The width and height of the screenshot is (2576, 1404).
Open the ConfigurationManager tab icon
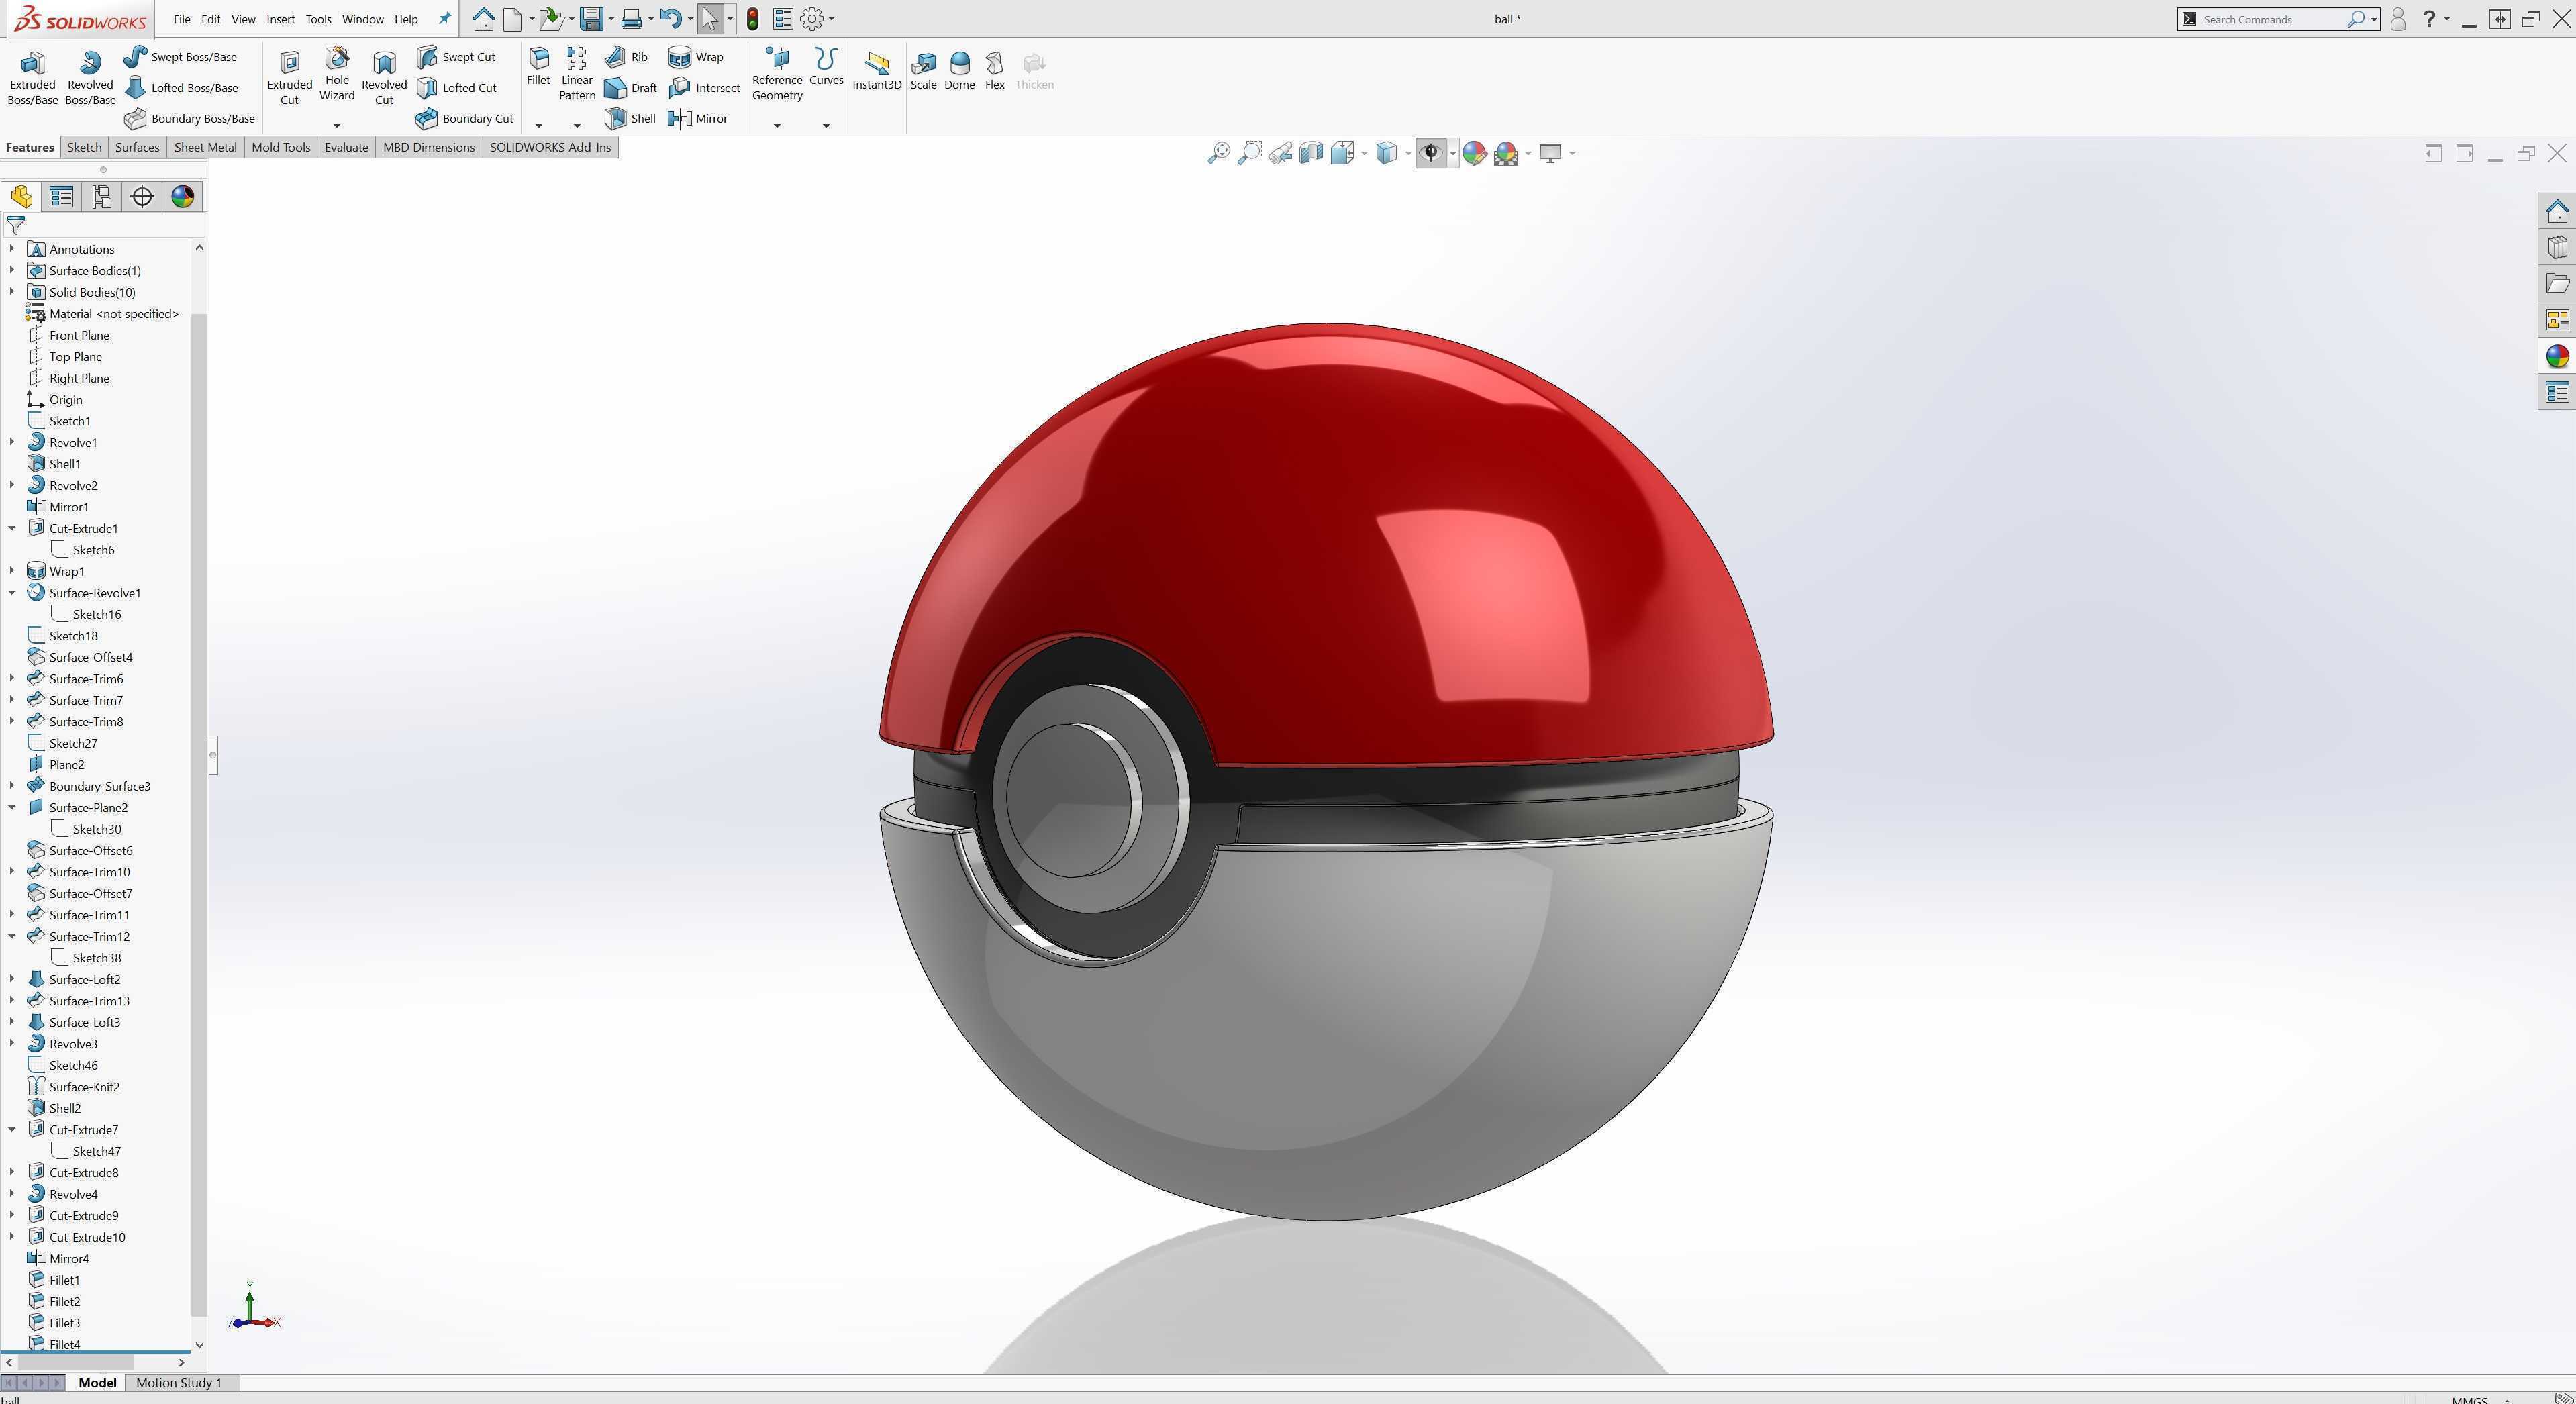102,197
